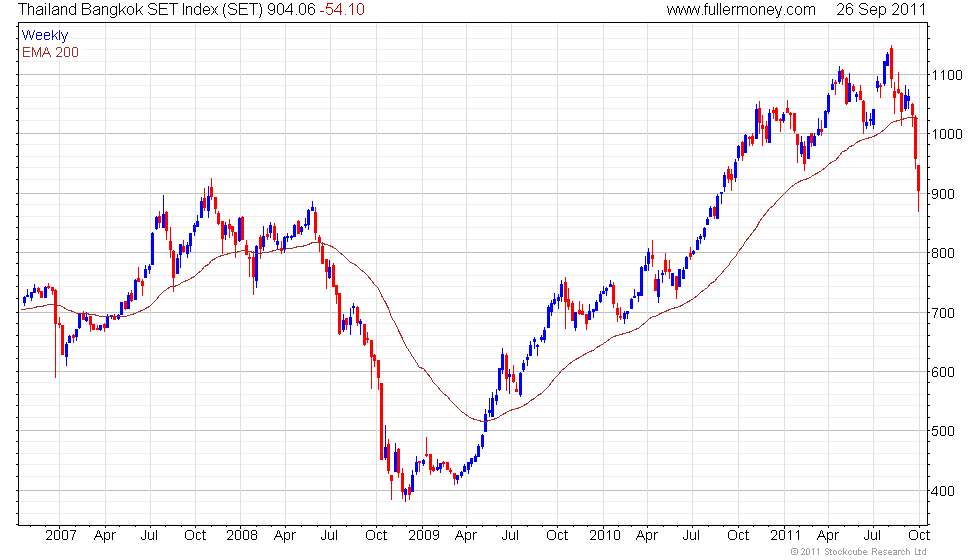Screen dimensions: 980x560
Task: Click the last red candlestick near 900
Action: pyautogui.click(x=918, y=186)
